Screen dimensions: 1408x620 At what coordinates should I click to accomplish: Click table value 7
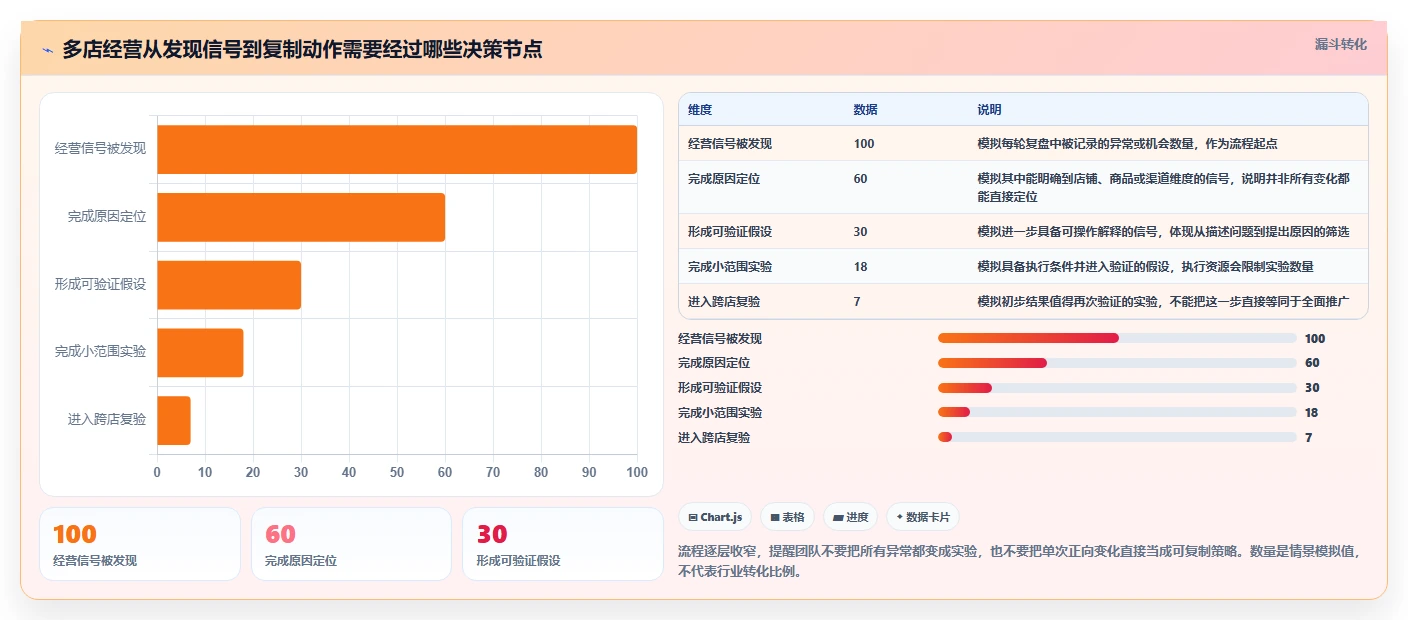857,301
